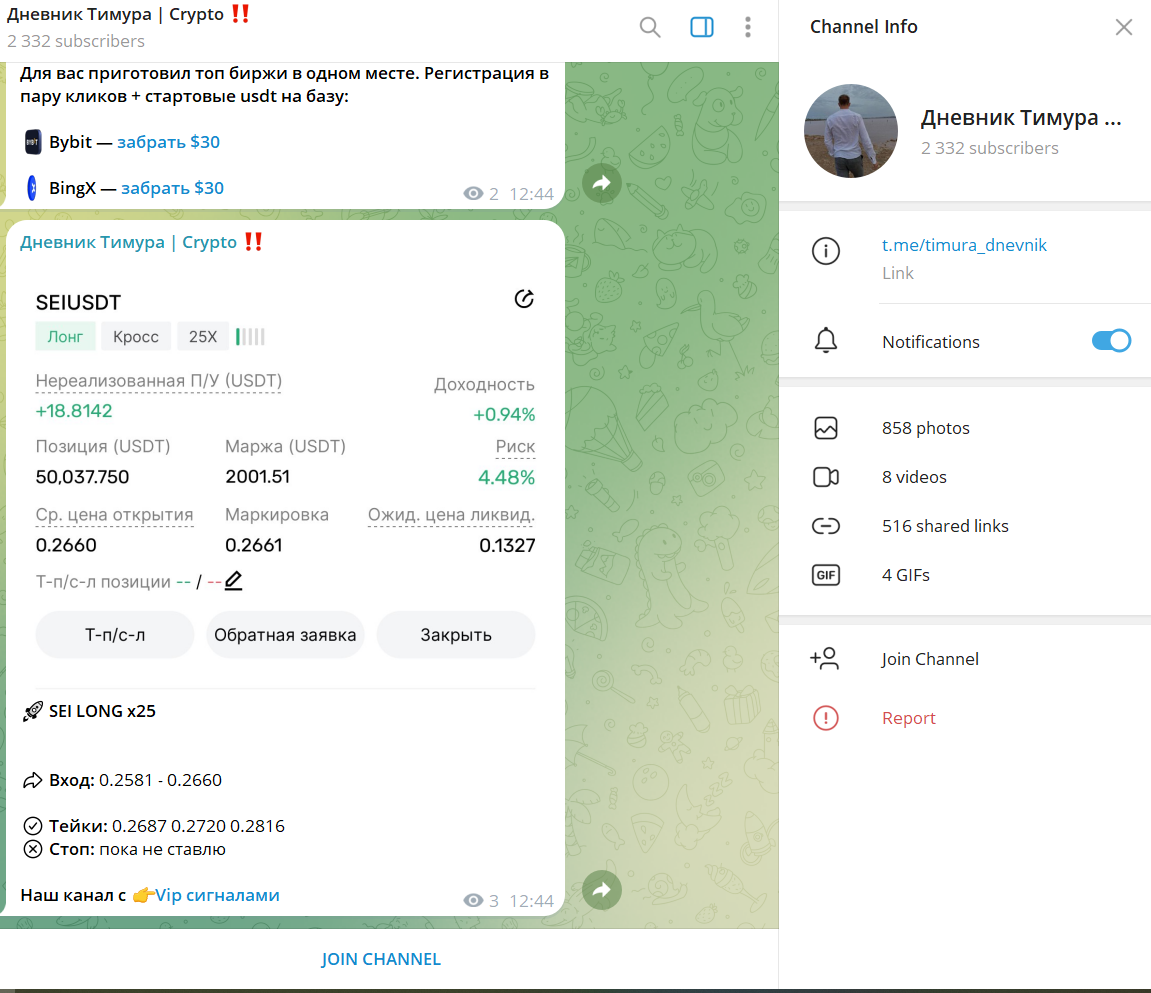
Task: Click the info circle icon beside link
Action: (x=826, y=251)
